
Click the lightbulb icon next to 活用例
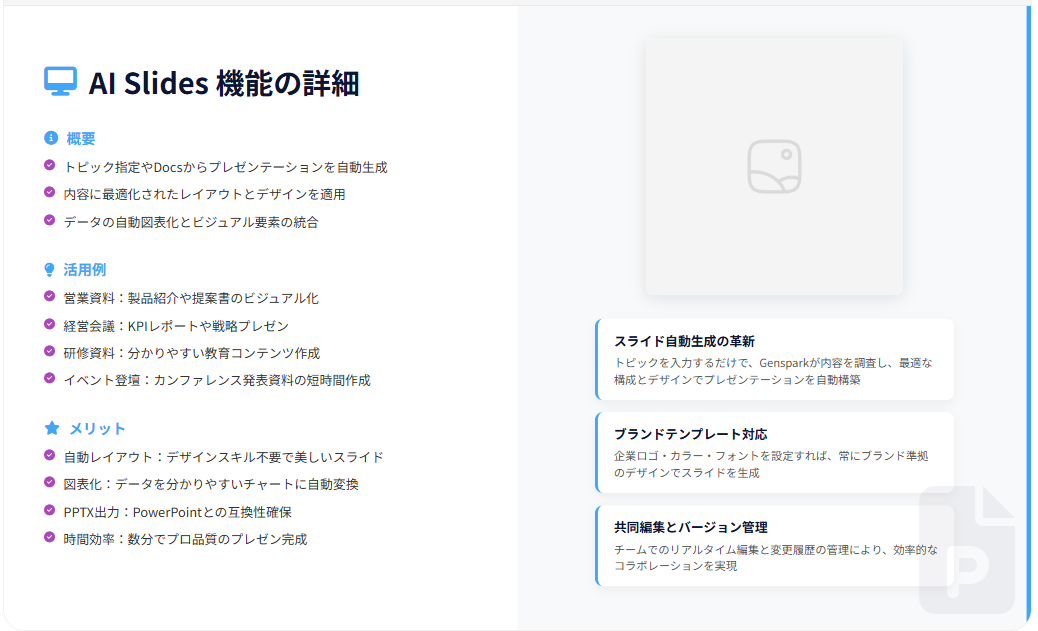(51, 269)
